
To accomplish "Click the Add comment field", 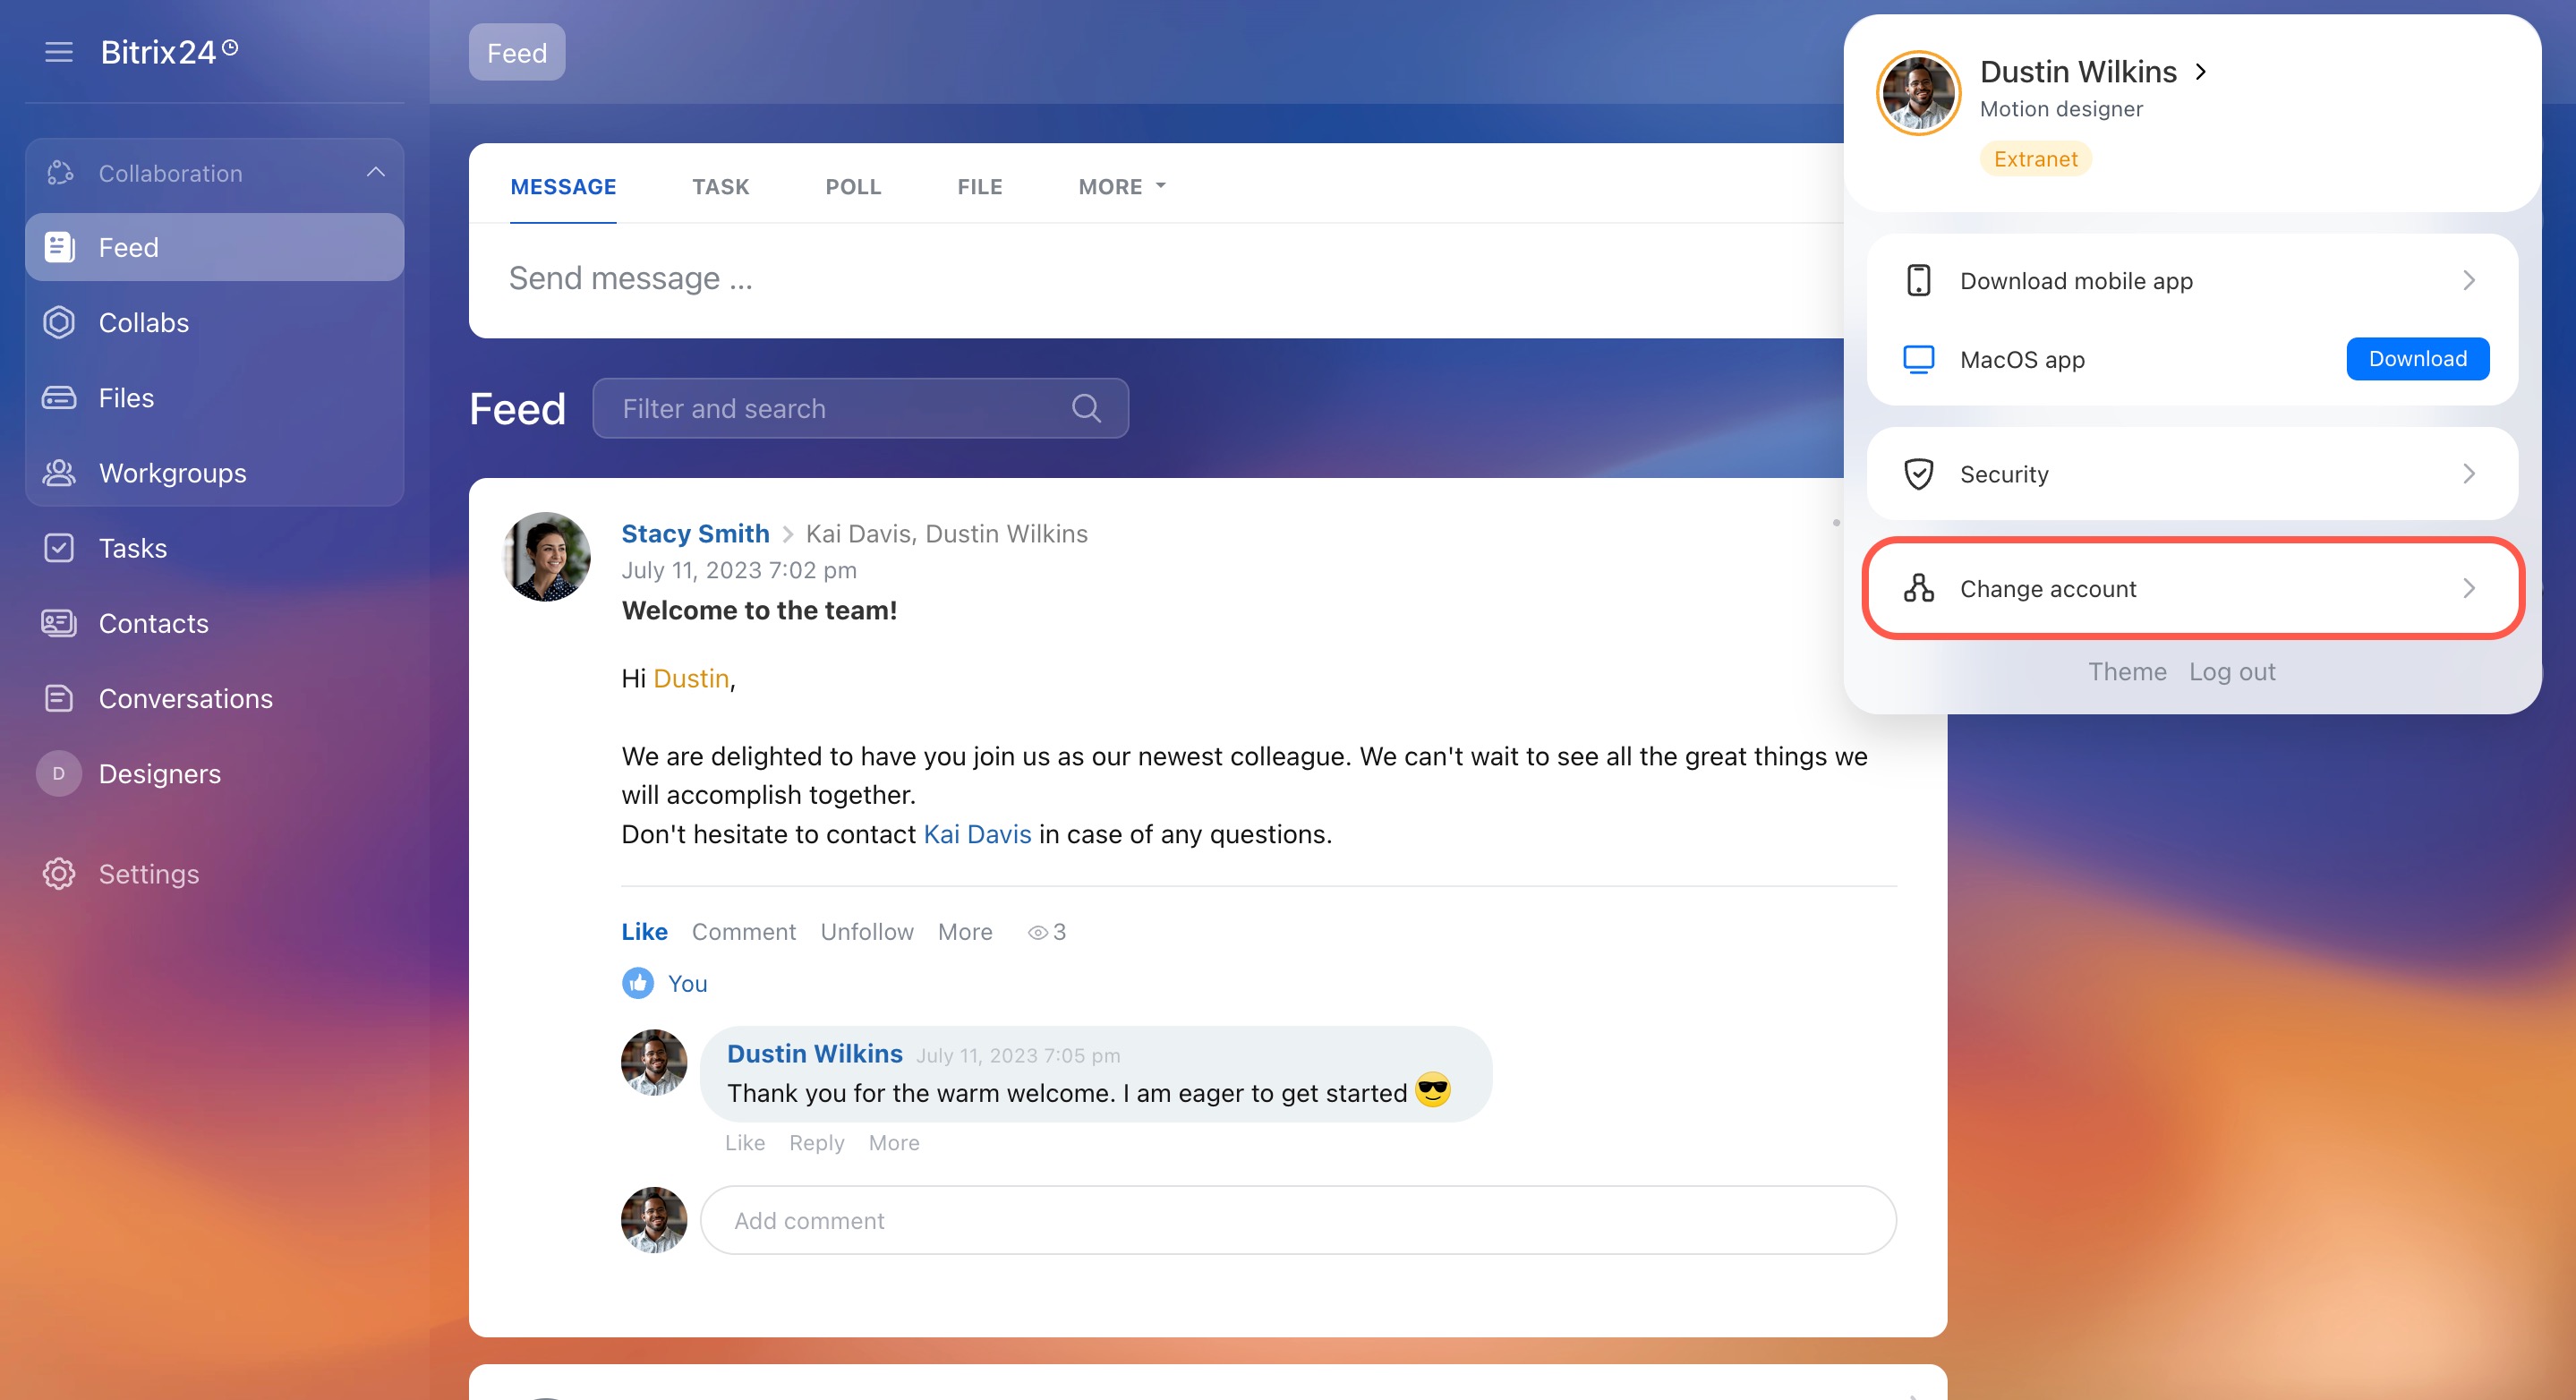I will coord(1298,1220).
